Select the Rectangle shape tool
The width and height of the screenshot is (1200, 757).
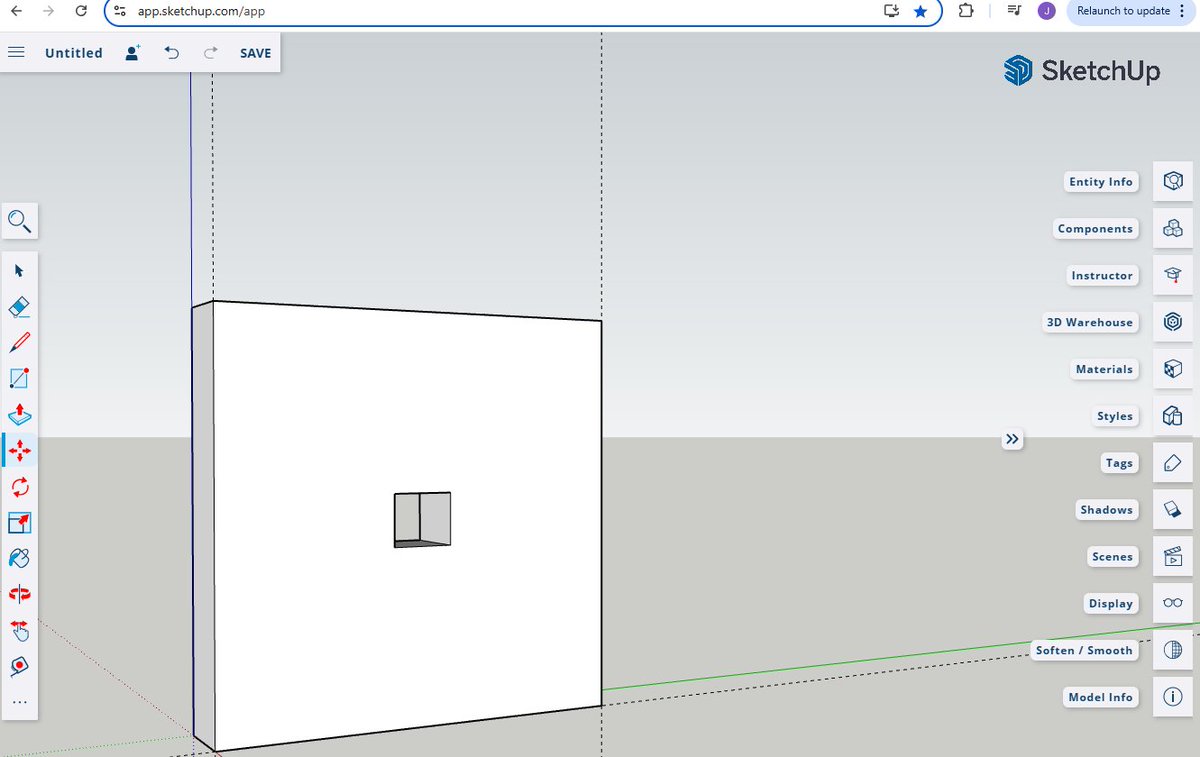click(x=20, y=378)
